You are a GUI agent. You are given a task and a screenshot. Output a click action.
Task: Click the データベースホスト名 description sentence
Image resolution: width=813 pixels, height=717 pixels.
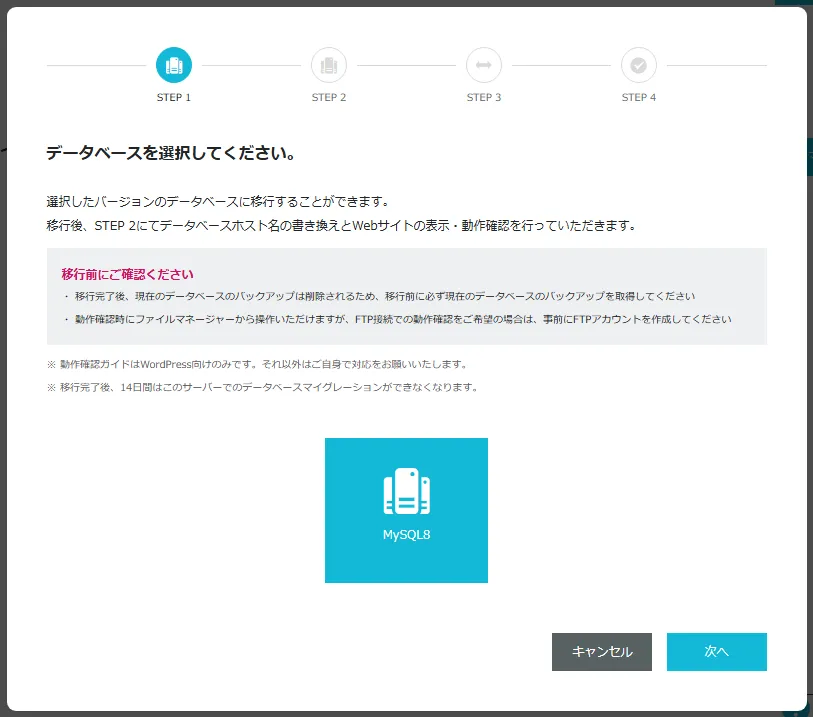pos(340,225)
